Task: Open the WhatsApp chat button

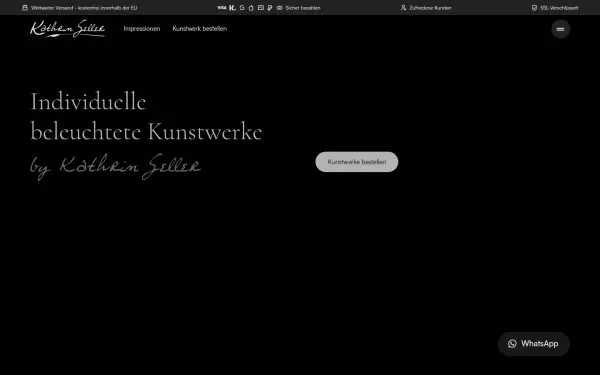Action: point(533,344)
